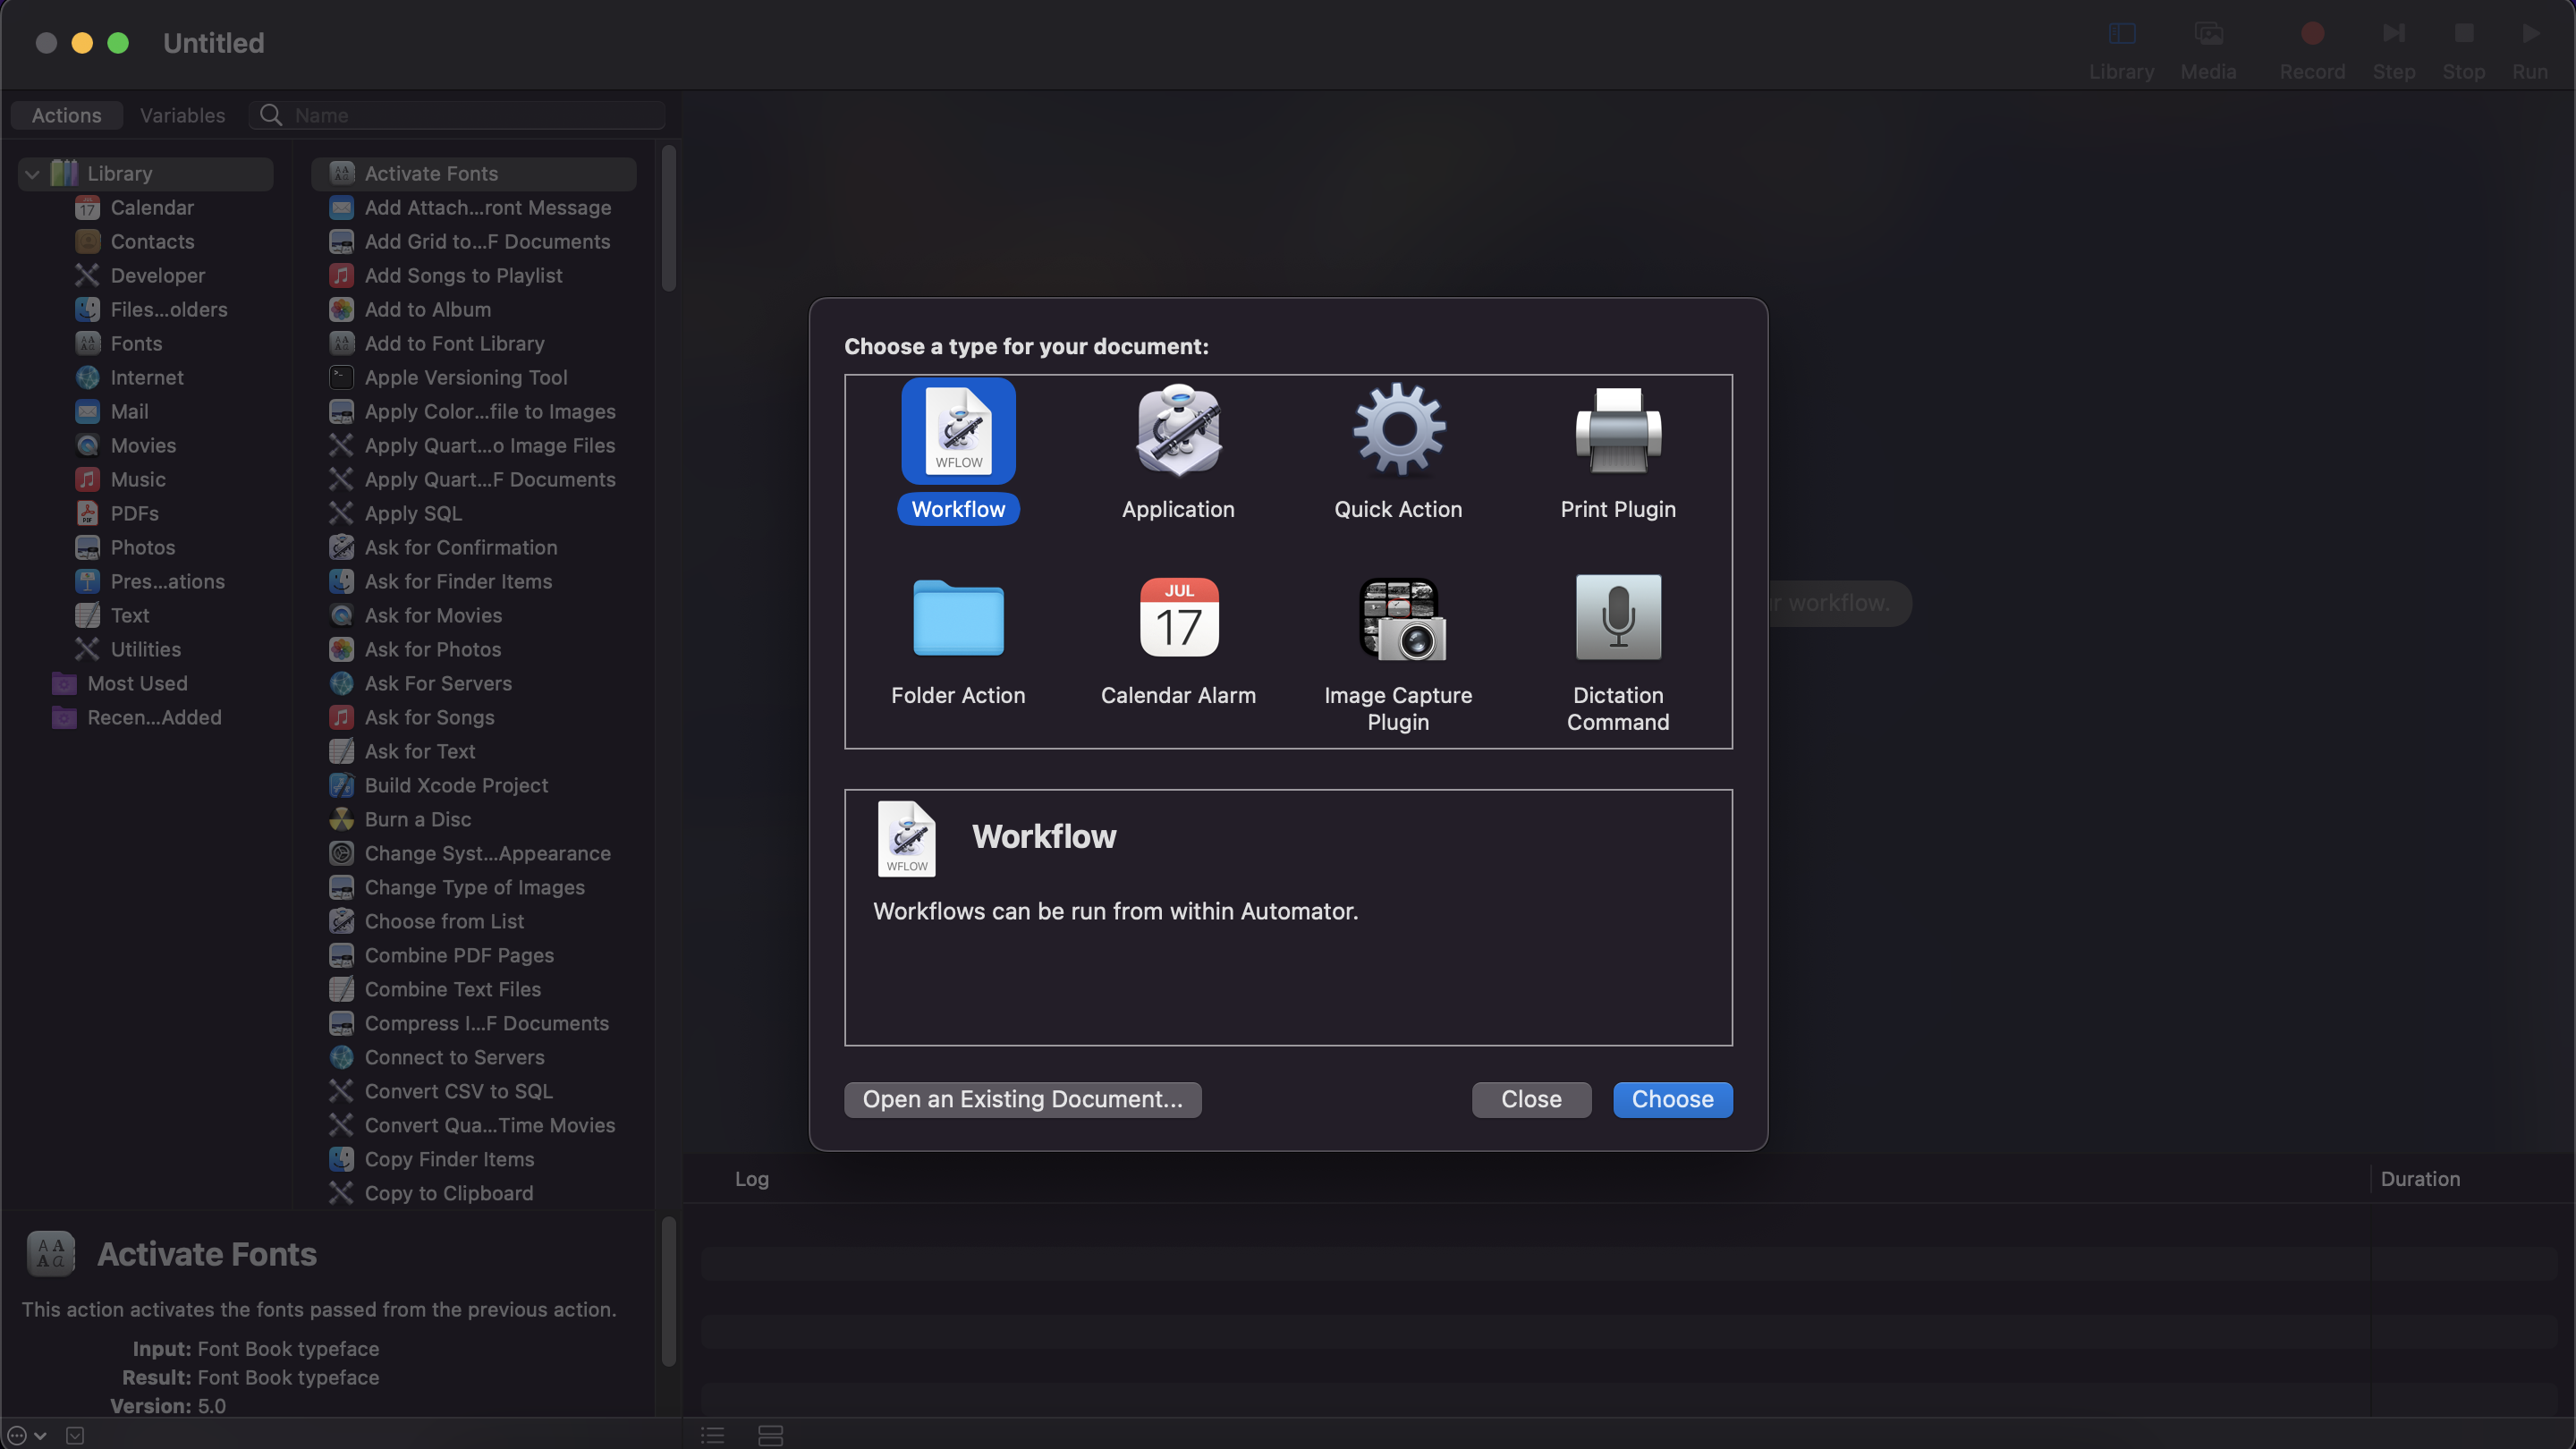The image size is (2576, 1449).
Task: Click the Media toolbar icon
Action: [2208, 34]
